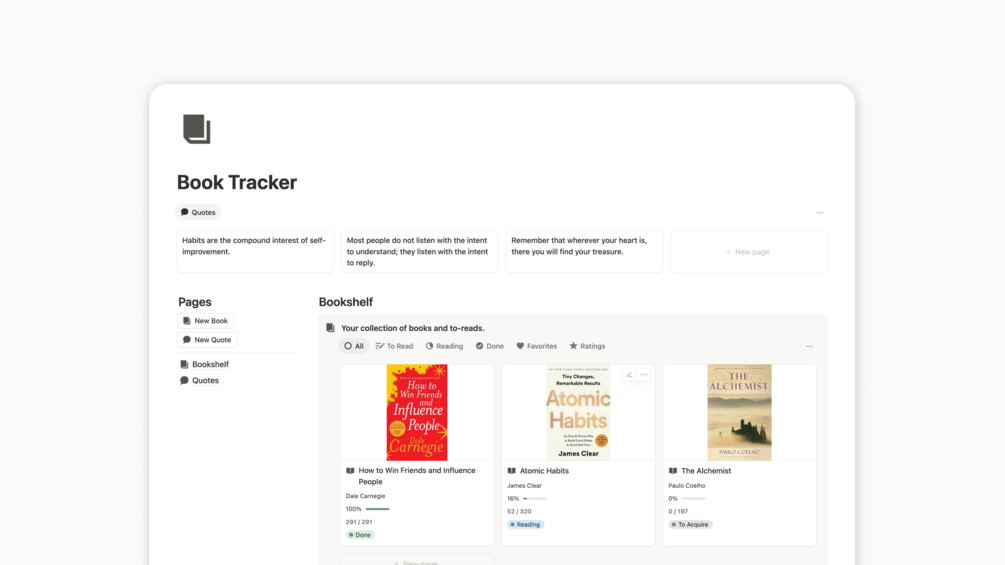Click the speech bubble icon on Quotes tab
Screen dimensions: 1005x565
pos(185,212)
